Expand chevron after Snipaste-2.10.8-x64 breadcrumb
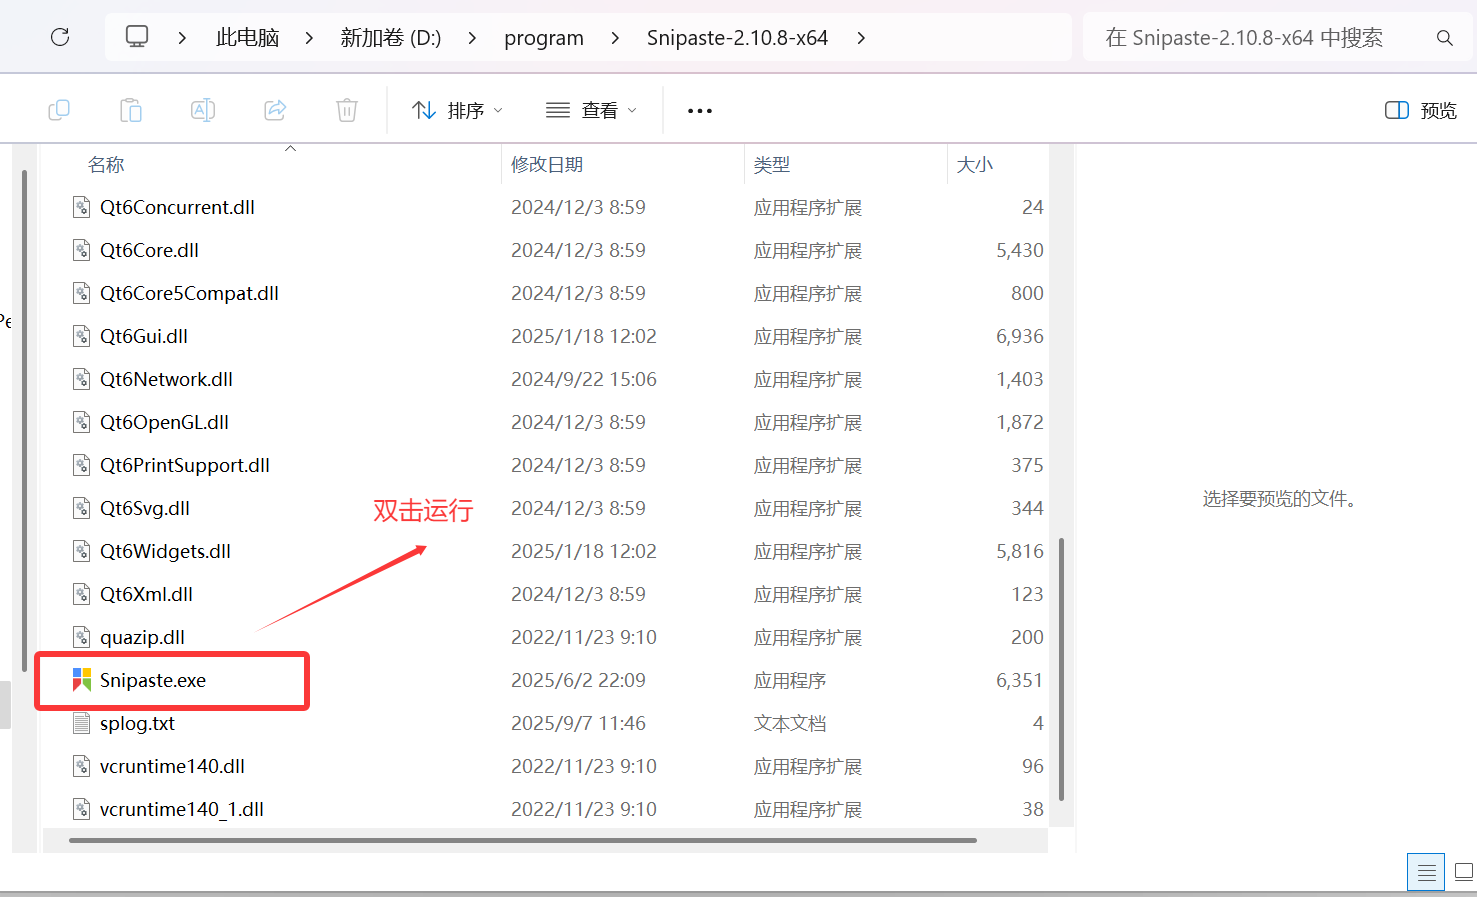 [861, 38]
